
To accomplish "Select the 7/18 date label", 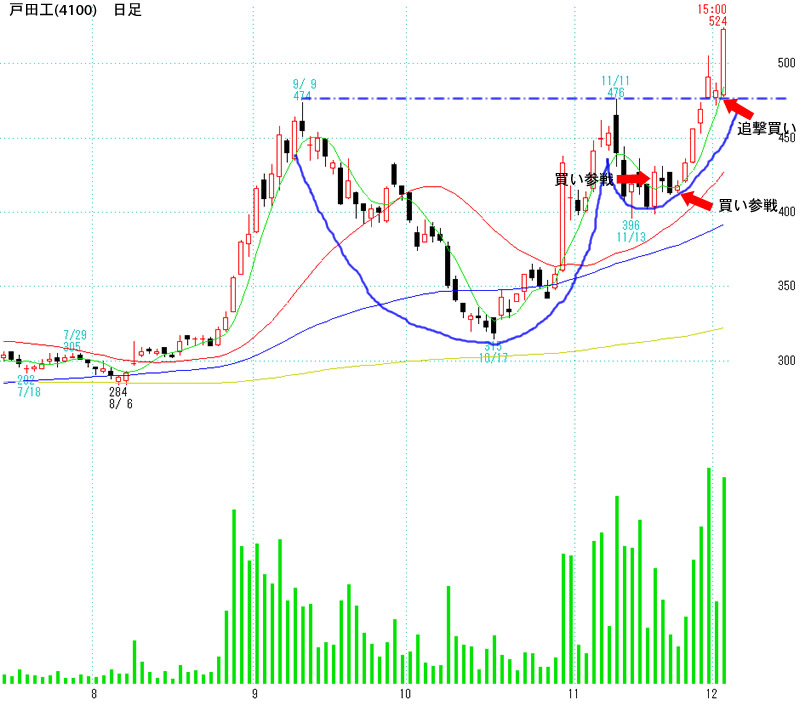I will point(29,392).
